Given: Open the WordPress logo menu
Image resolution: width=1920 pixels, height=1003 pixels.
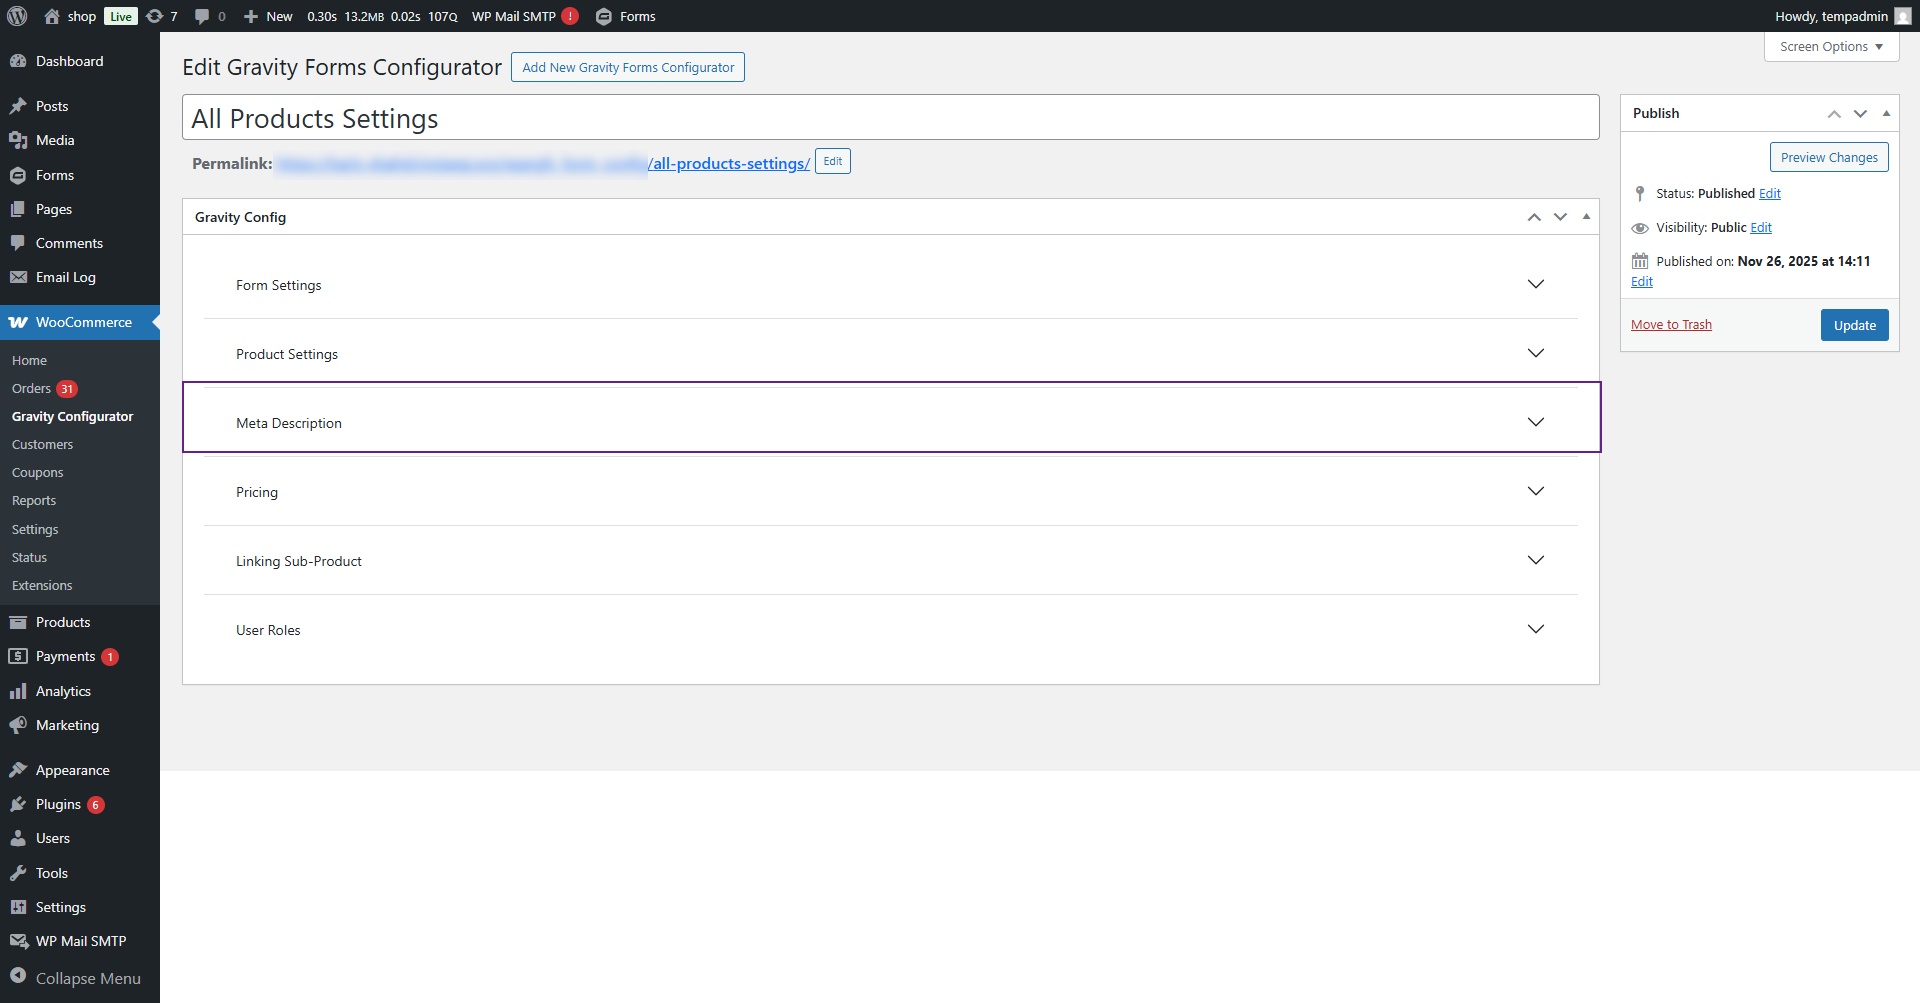Looking at the screenshot, I should coord(17,16).
